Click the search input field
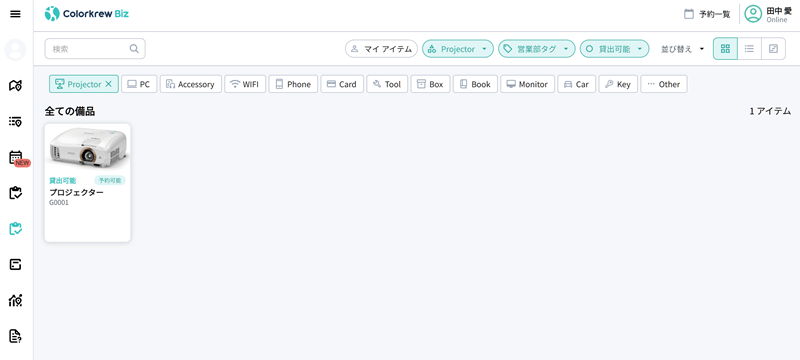800x360 pixels. coord(95,49)
